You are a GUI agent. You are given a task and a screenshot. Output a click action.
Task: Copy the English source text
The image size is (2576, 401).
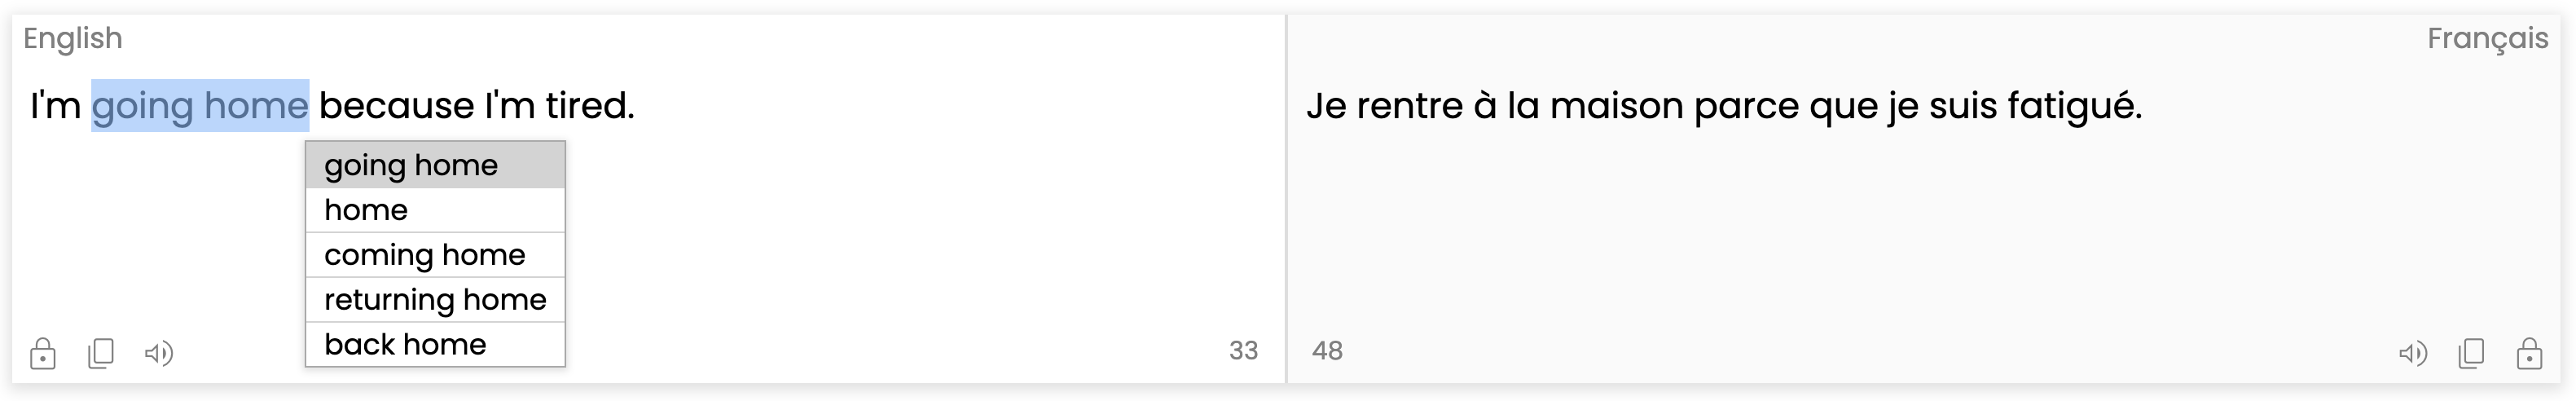[101, 353]
